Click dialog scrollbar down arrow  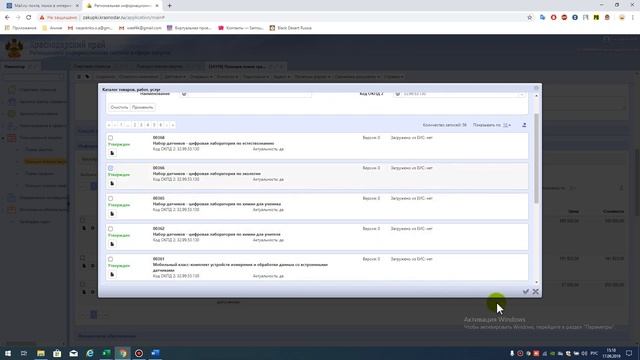click(x=536, y=282)
